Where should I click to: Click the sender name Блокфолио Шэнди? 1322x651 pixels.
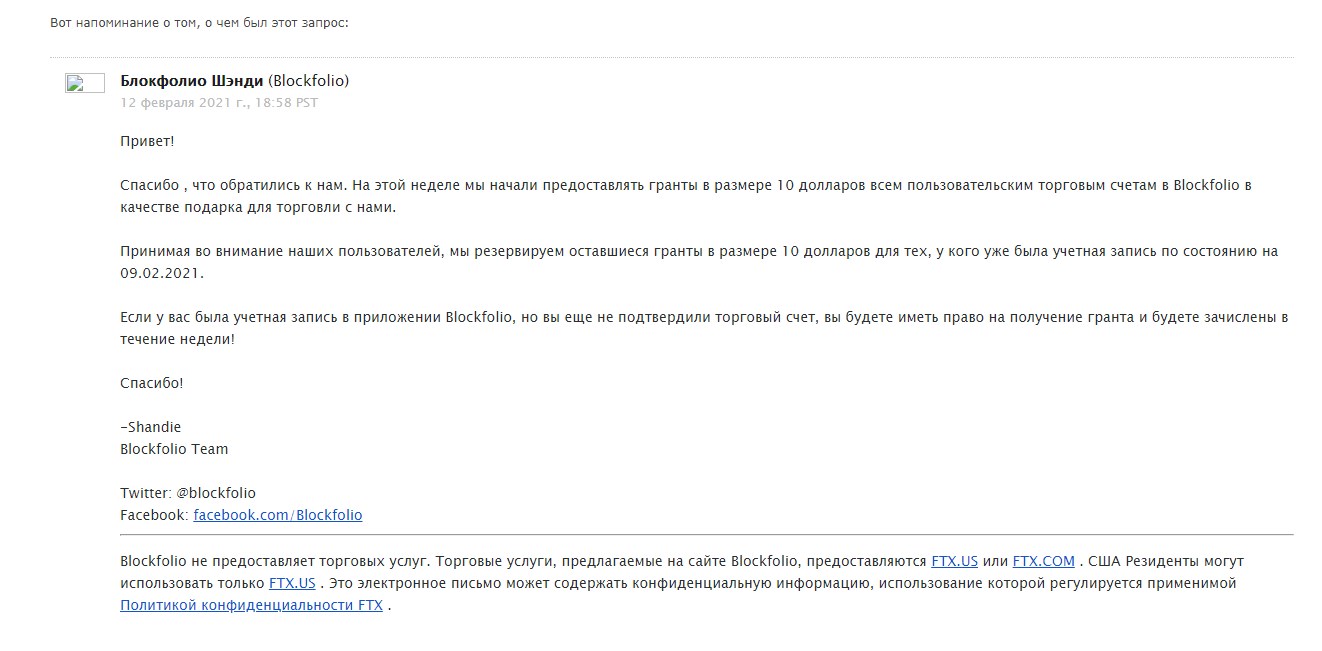pyautogui.click(x=192, y=81)
